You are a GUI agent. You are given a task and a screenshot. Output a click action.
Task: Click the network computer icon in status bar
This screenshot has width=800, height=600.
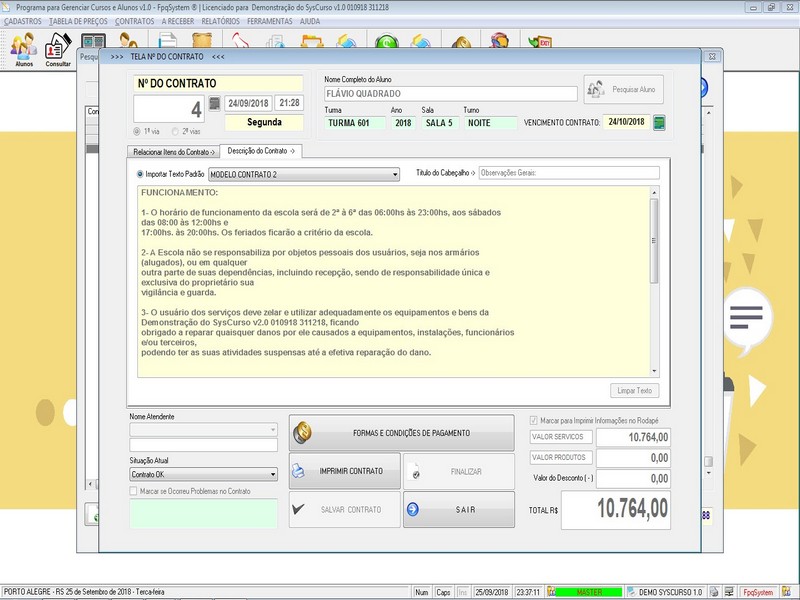click(x=730, y=592)
